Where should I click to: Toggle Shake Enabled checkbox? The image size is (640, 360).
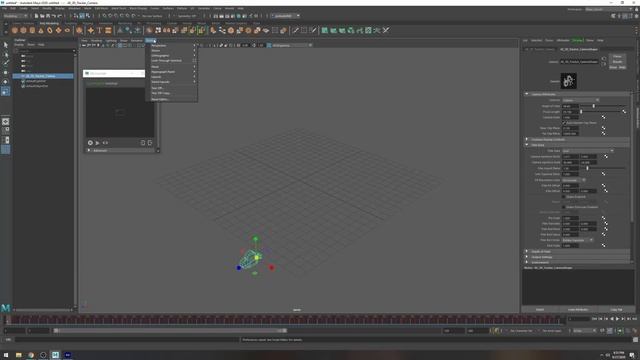click(564, 197)
